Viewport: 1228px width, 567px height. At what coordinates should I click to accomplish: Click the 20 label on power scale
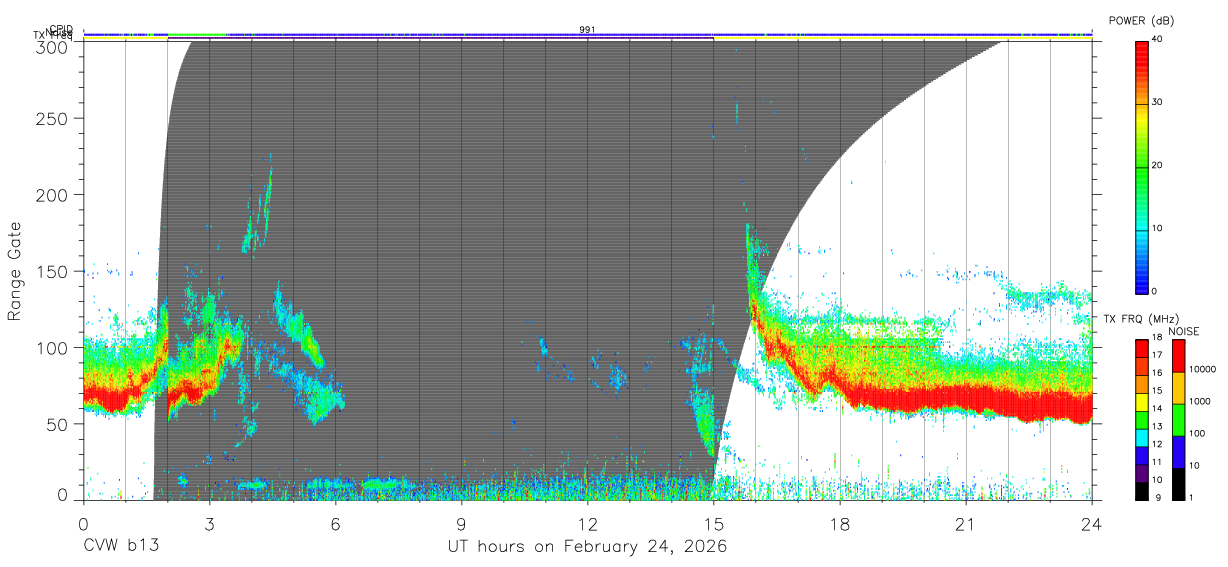[x=1157, y=166]
